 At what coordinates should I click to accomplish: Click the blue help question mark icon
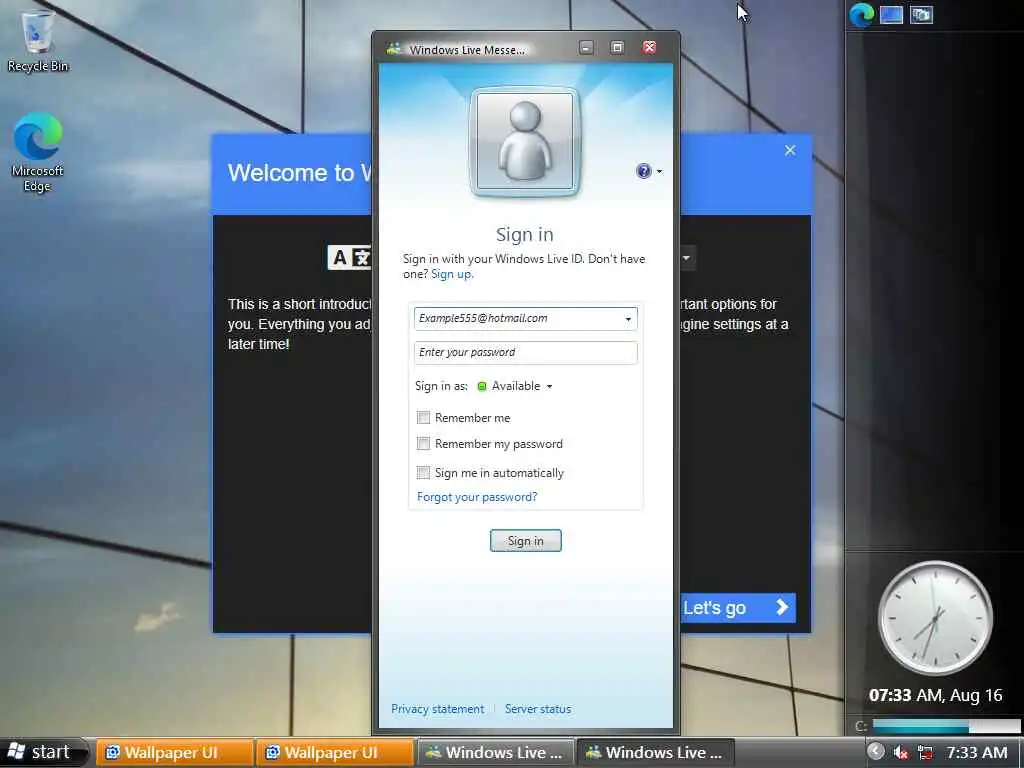tap(643, 171)
